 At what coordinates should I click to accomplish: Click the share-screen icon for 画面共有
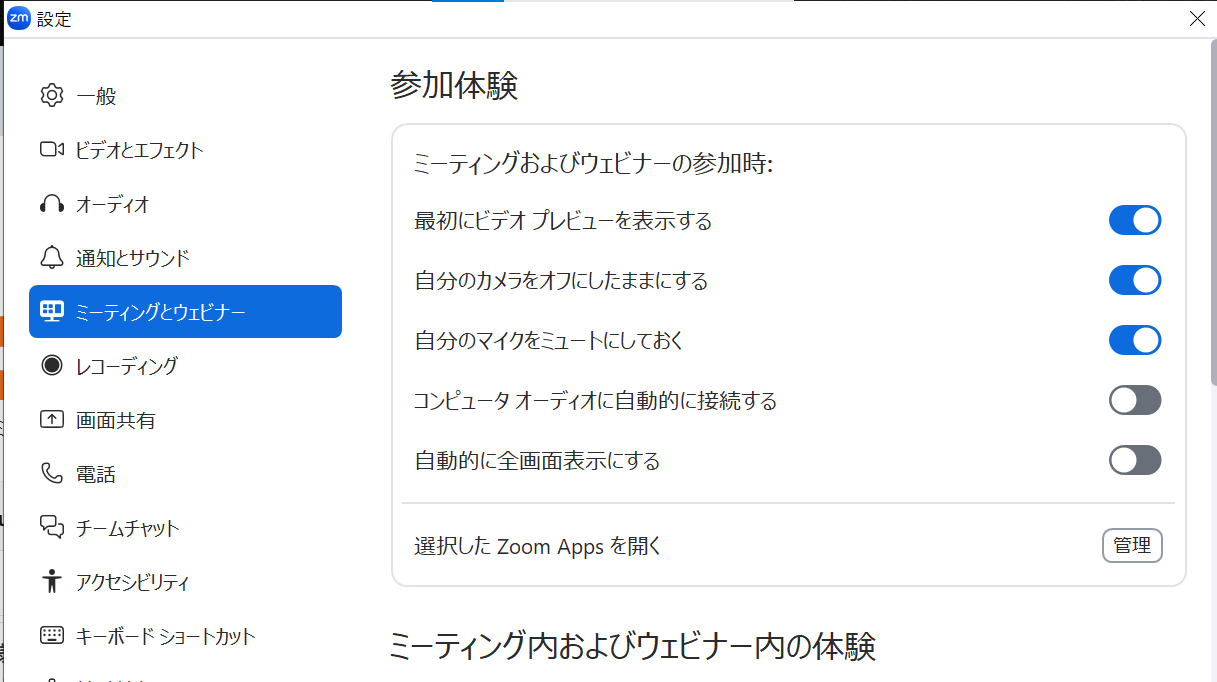[51, 420]
